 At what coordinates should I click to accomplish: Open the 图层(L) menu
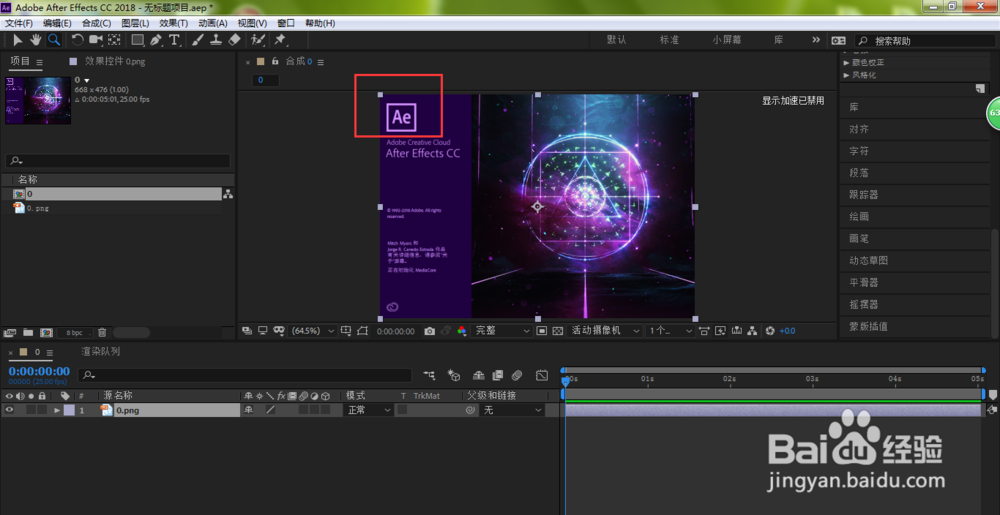[135, 23]
